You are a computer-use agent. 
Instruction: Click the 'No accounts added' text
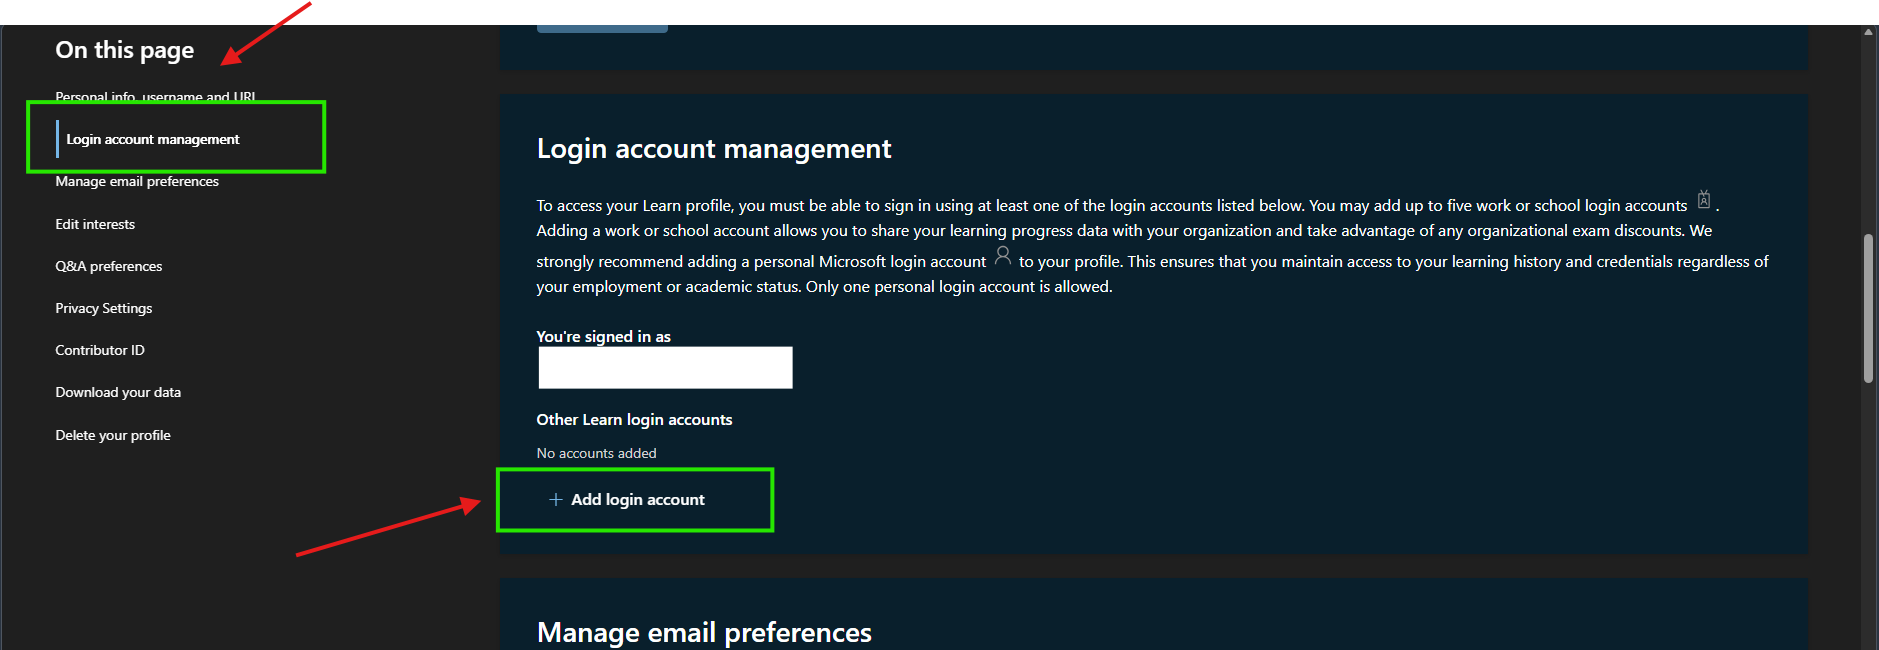click(x=596, y=453)
